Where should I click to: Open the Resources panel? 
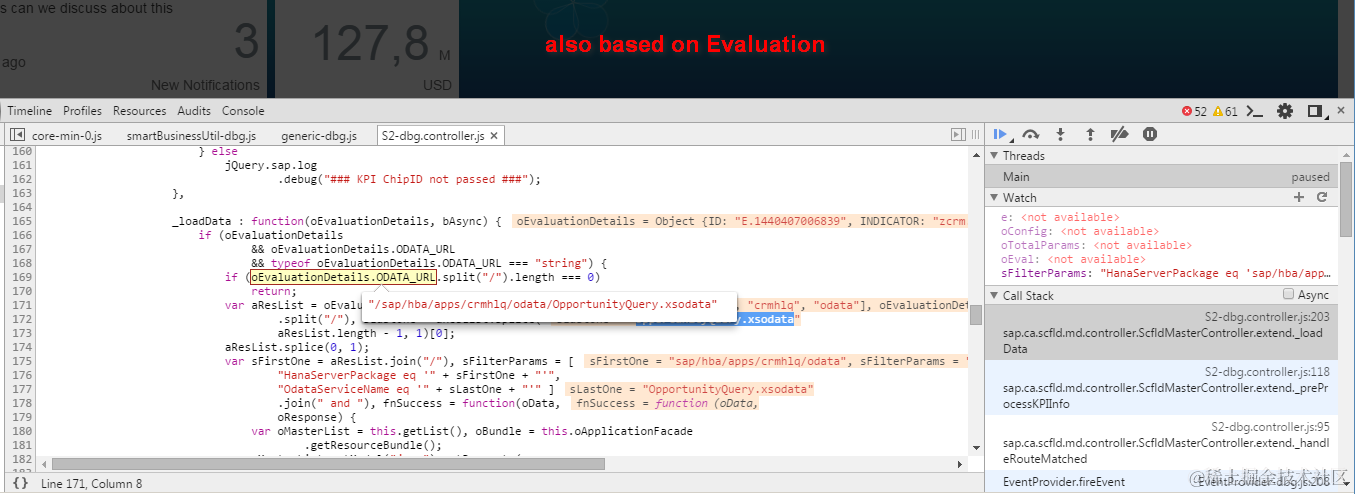[x=139, y=111]
